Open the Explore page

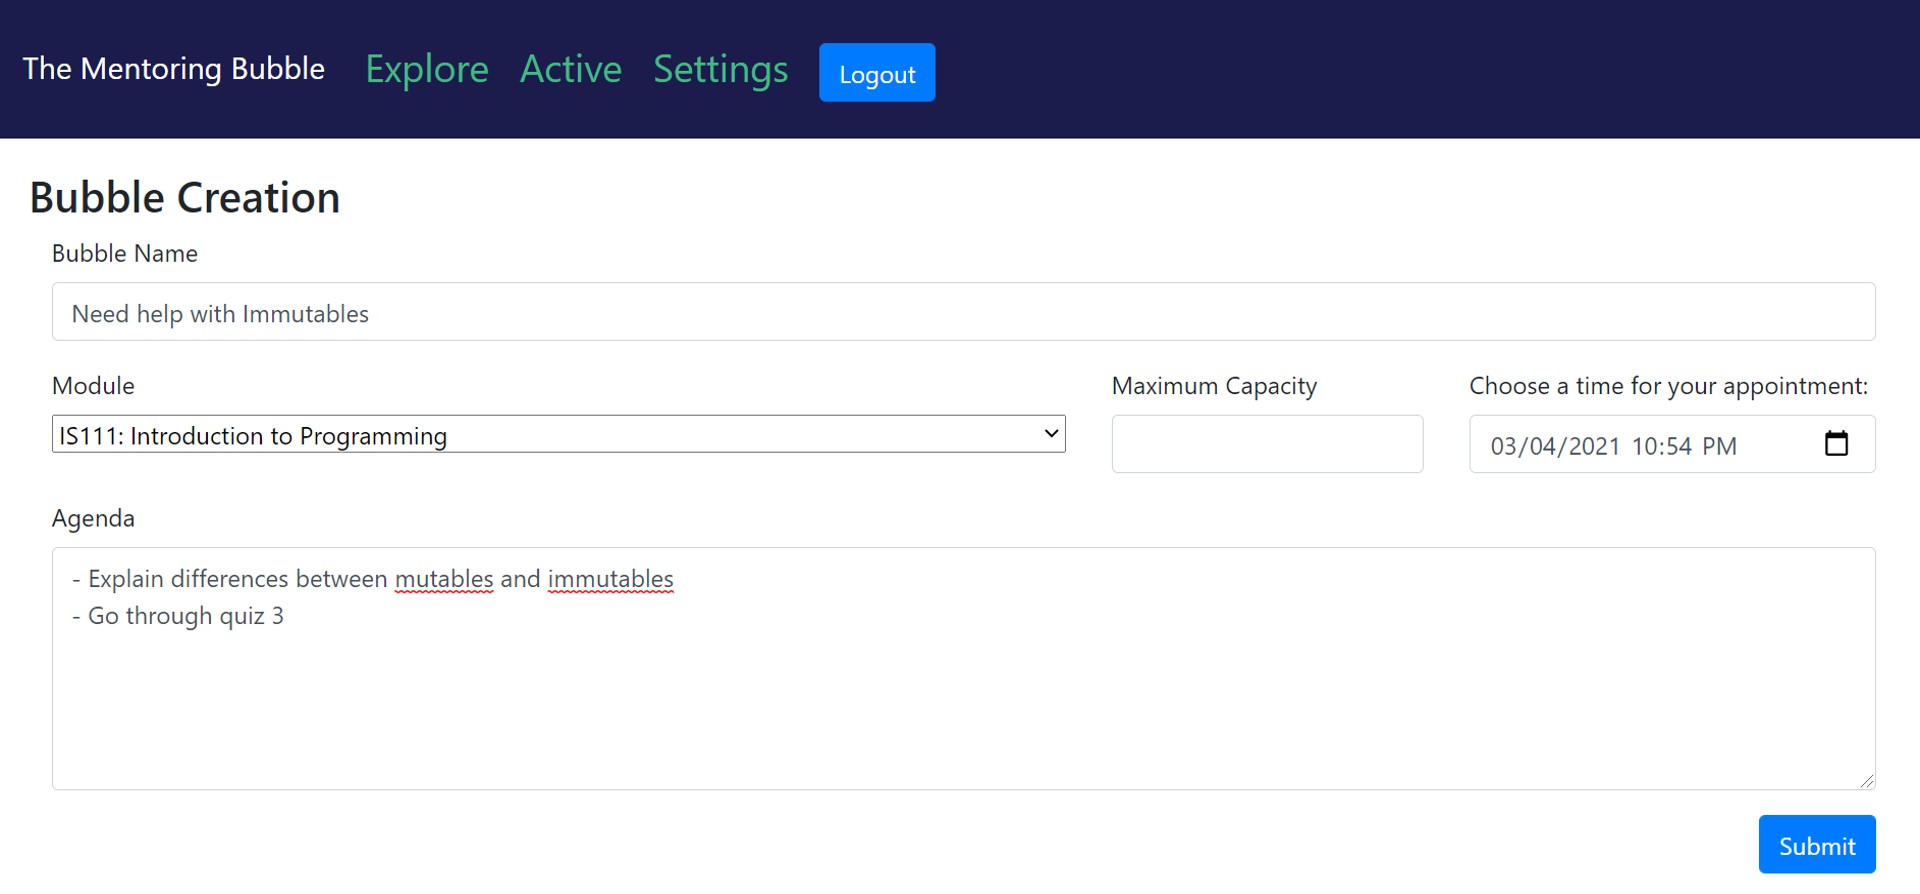click(427, 69)
